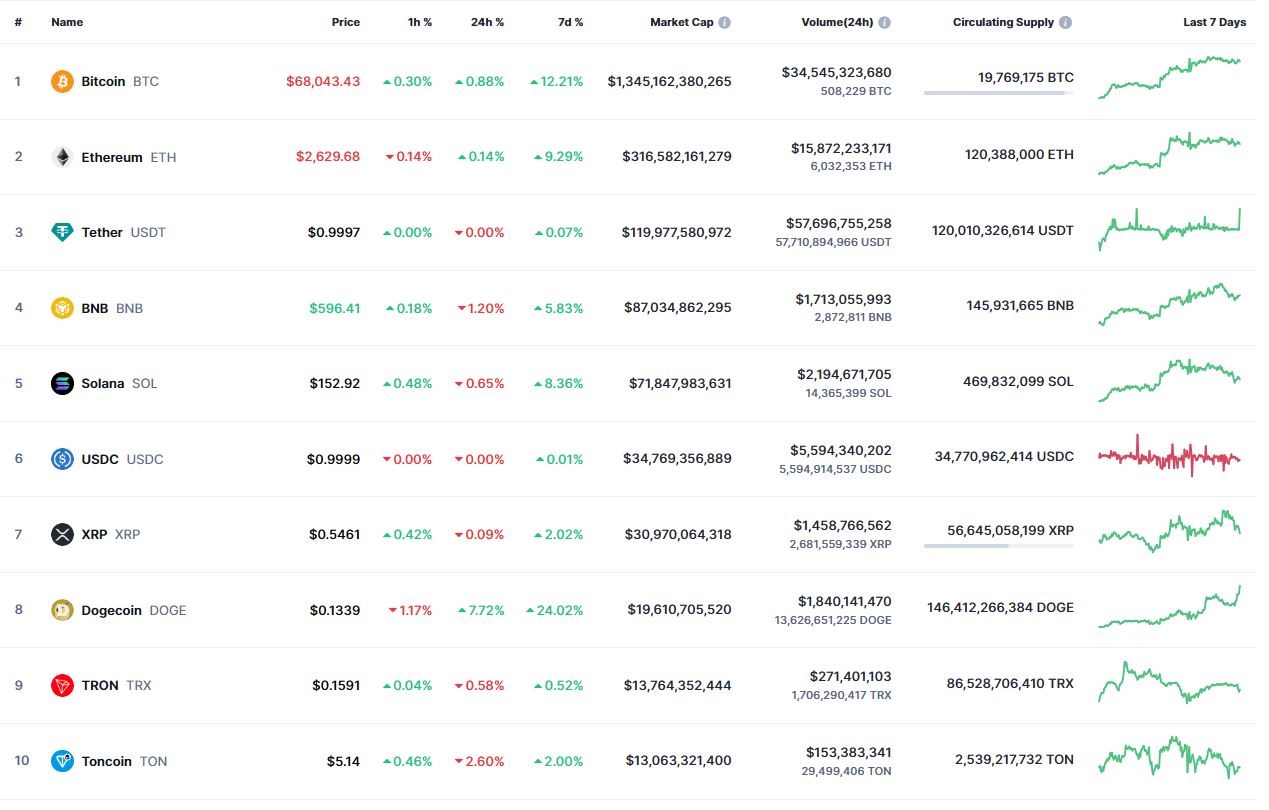Click BNB's market cap value
1269x810 pixels.
coord(677,307)
